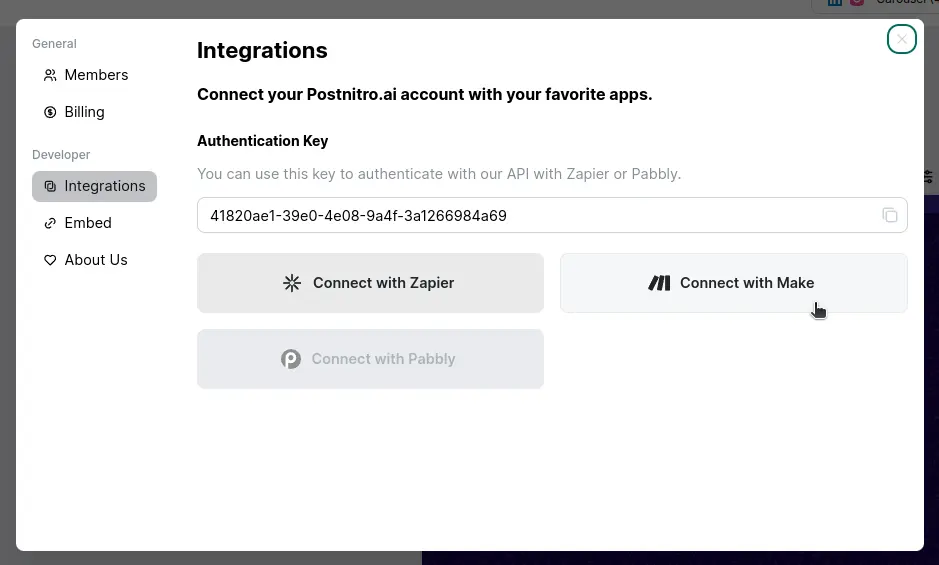Copy the authentication key with the copy icon
939x565 pixels.
tap(890, 215)
